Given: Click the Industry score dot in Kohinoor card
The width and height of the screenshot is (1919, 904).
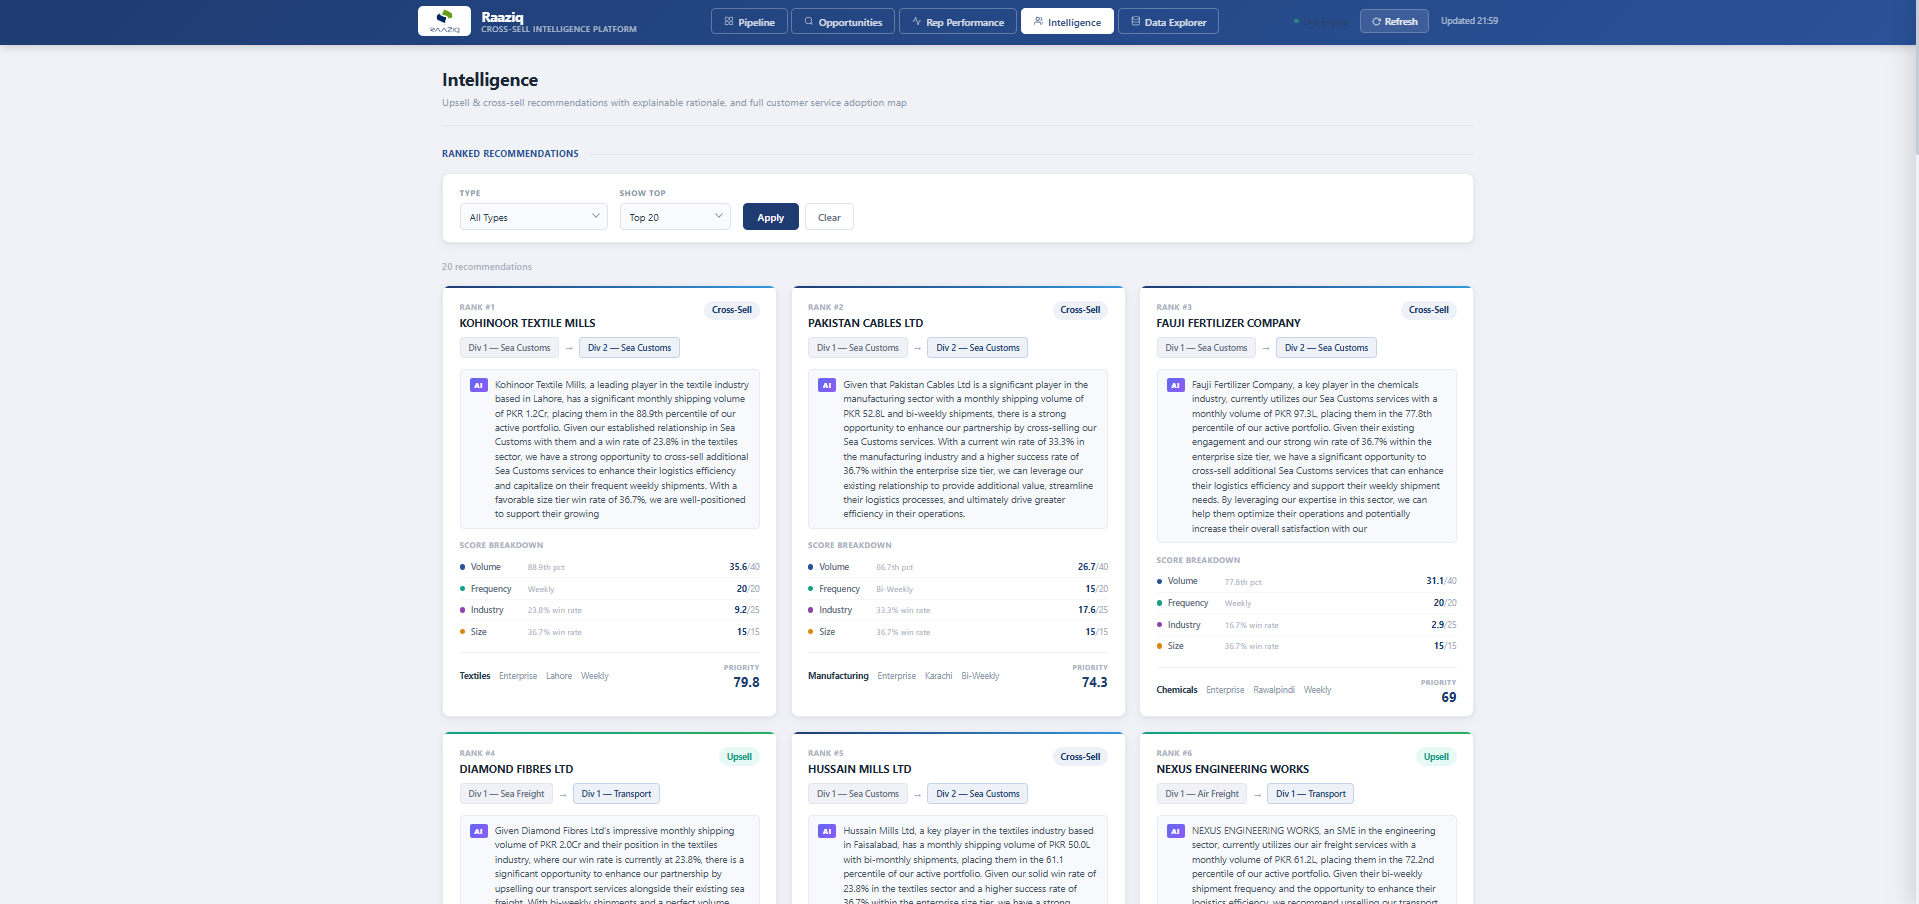Looking at the screenshot, I should (x=462, y=610).
